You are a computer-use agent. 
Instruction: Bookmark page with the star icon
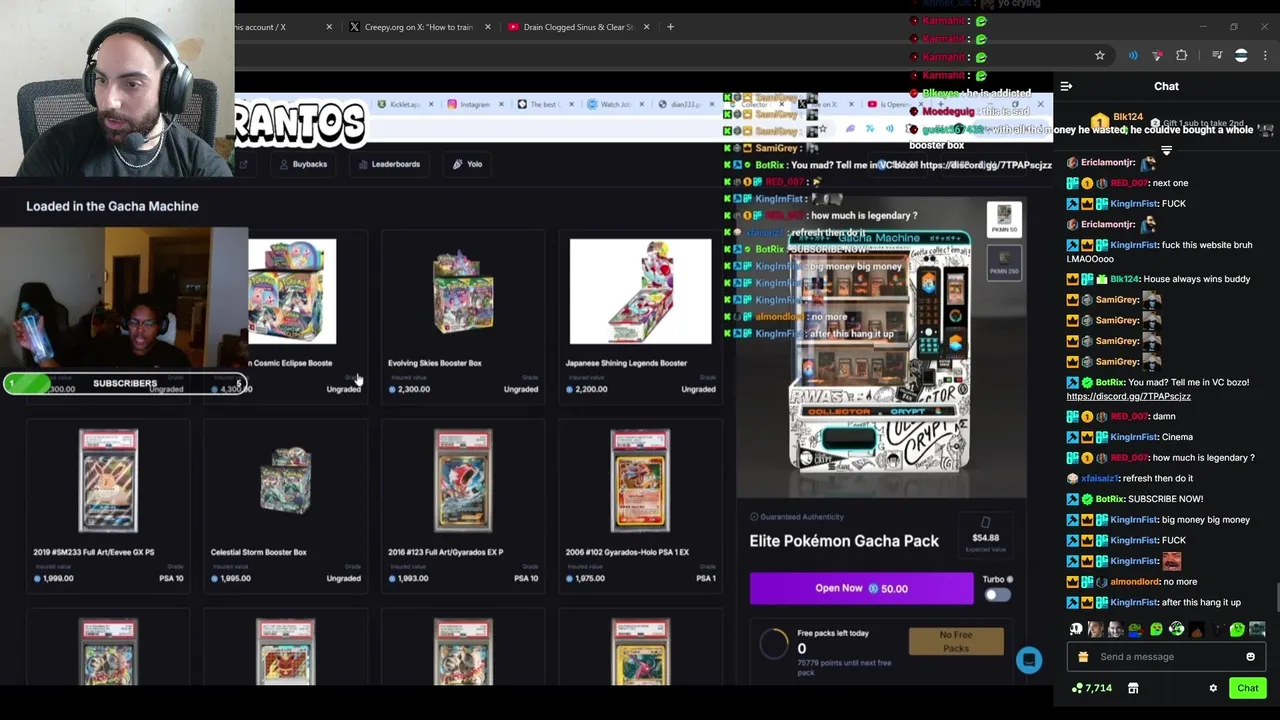pyautogui.click(x=1100, y=56)
